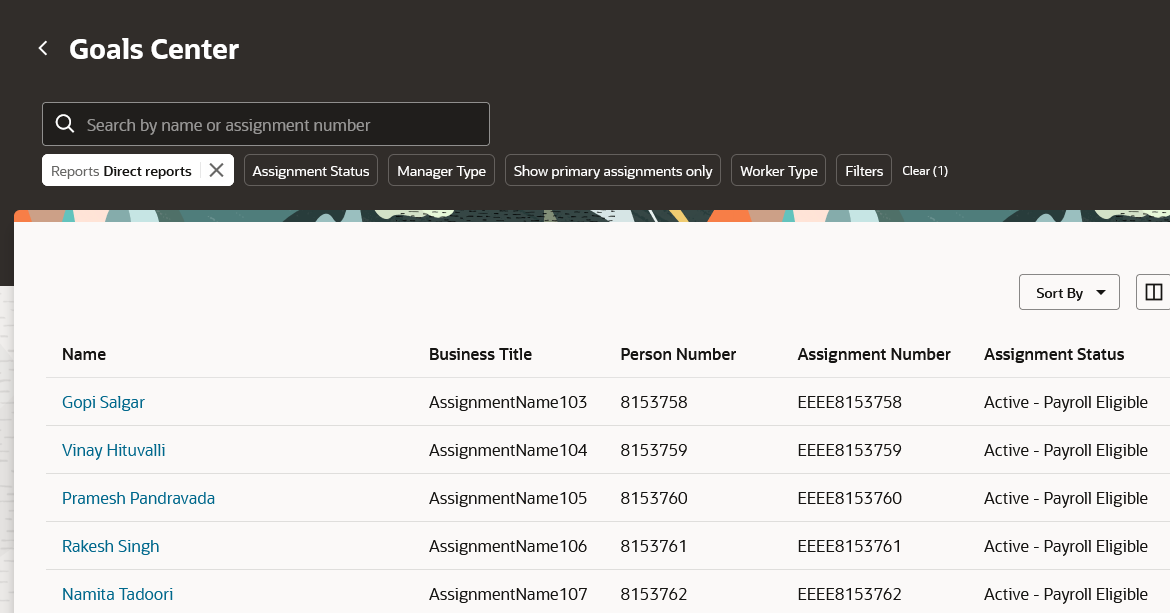Click Rakesh Singh's Active - Payroll Eligible status

pyautogui.click(x=1066, y=546)
